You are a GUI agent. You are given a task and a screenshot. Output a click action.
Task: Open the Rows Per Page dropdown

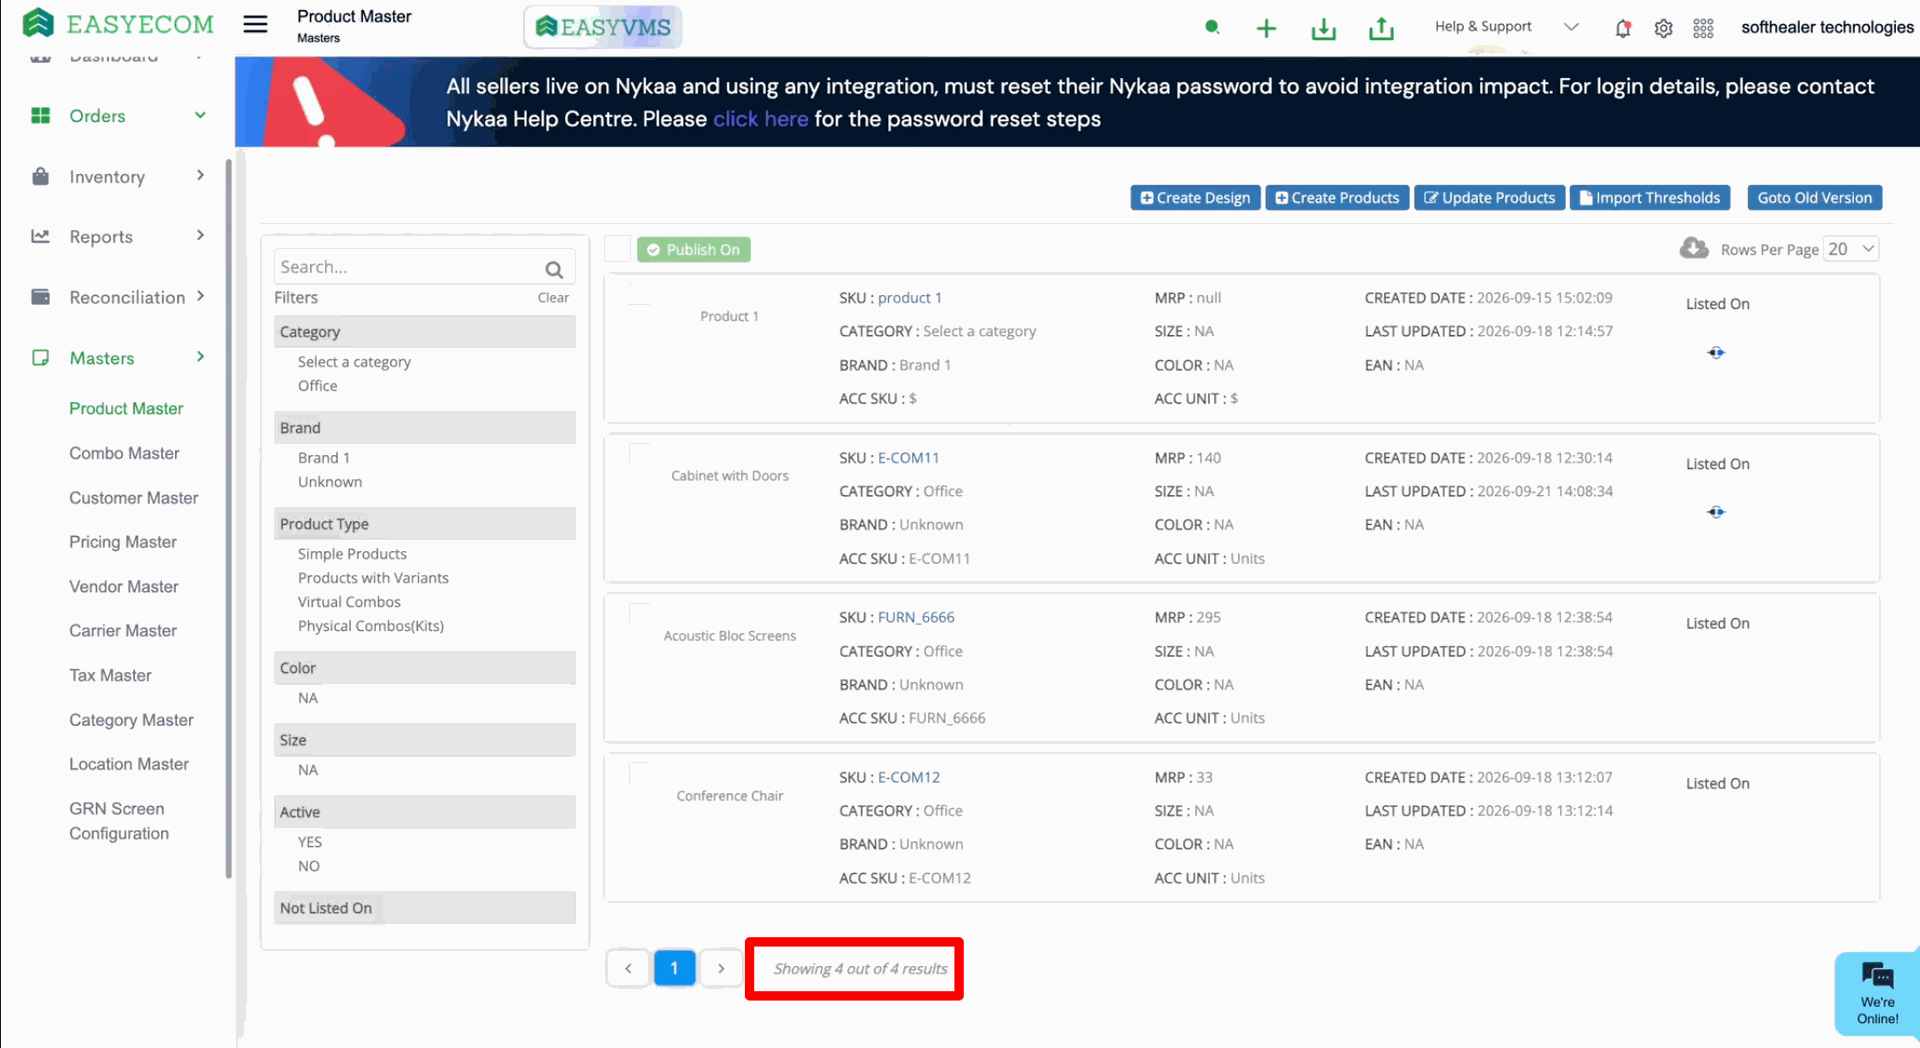click(1851, 249)
